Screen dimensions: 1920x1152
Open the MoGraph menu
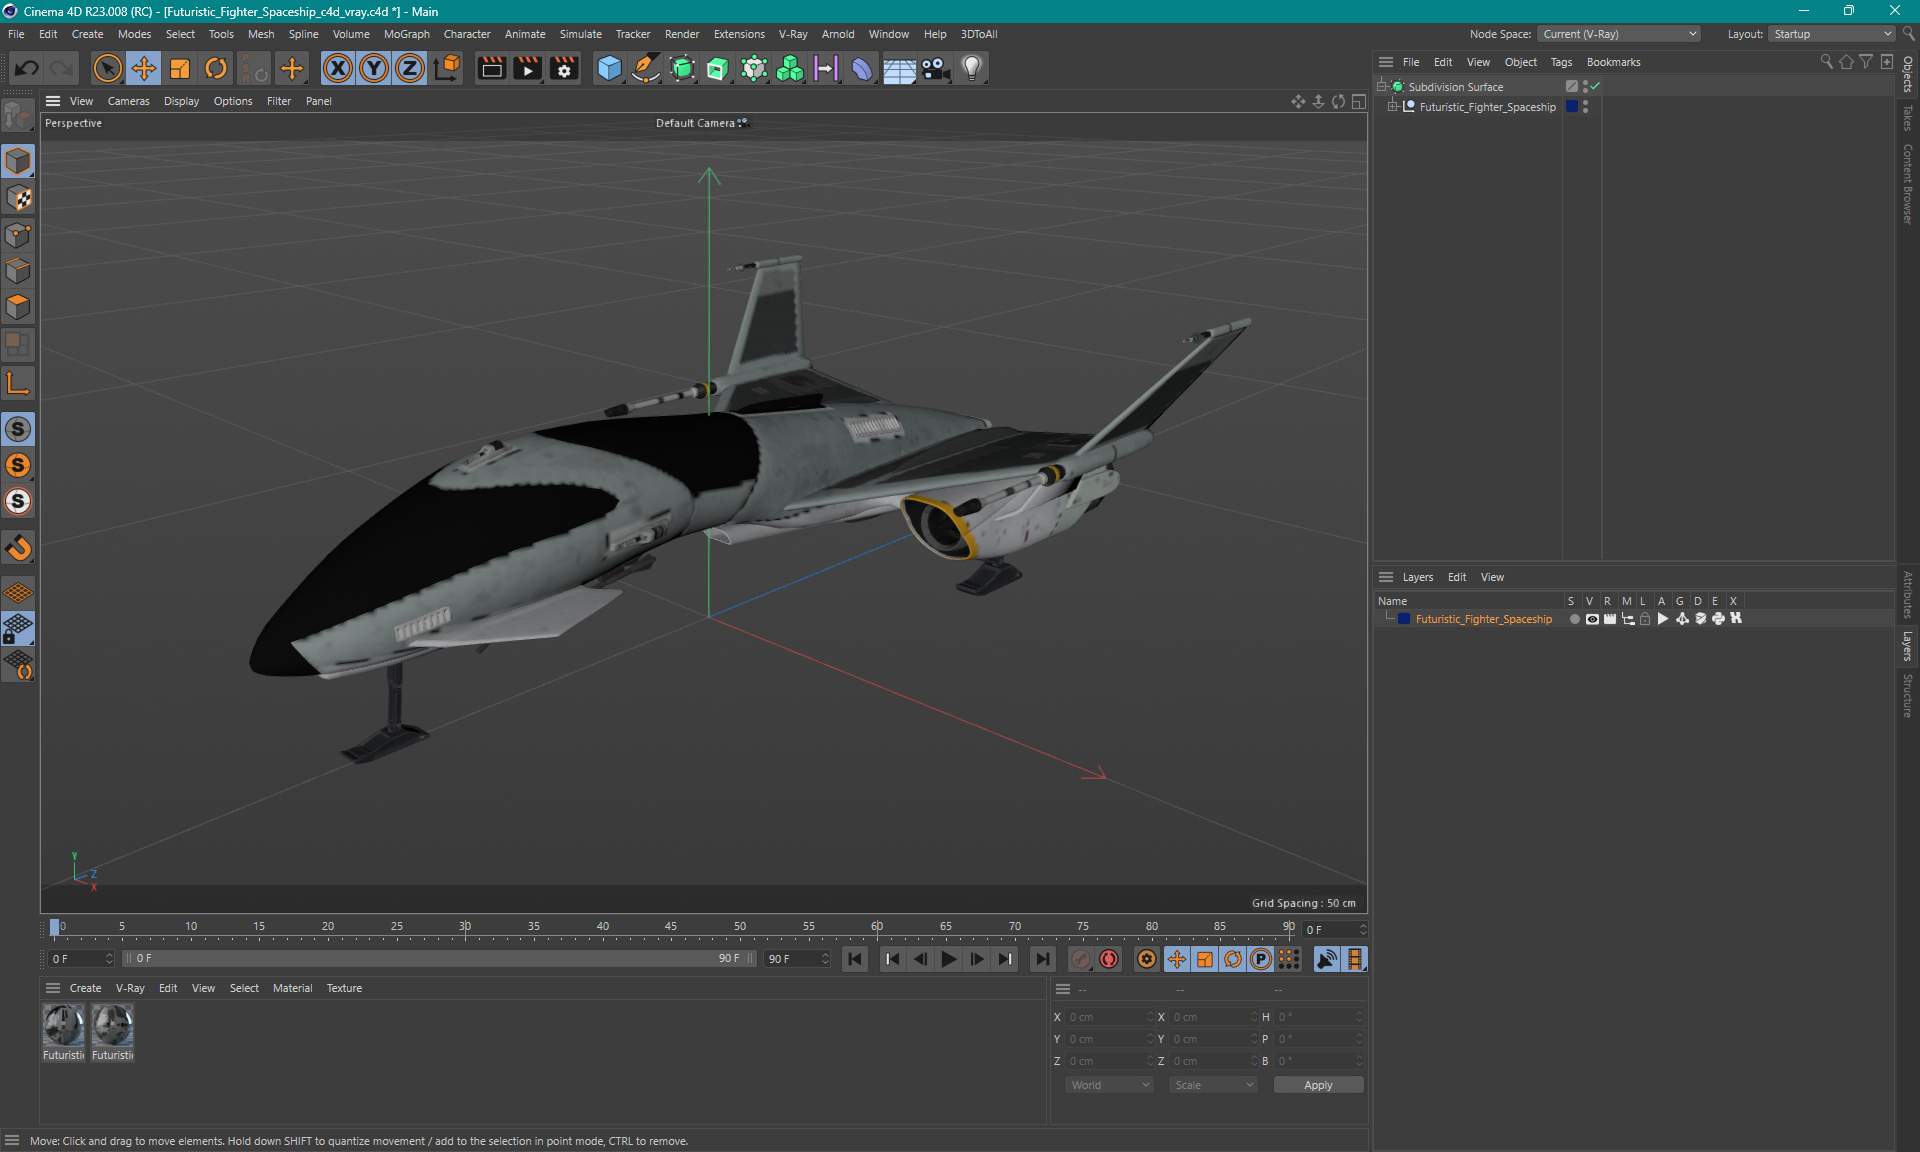coord(407,34)
